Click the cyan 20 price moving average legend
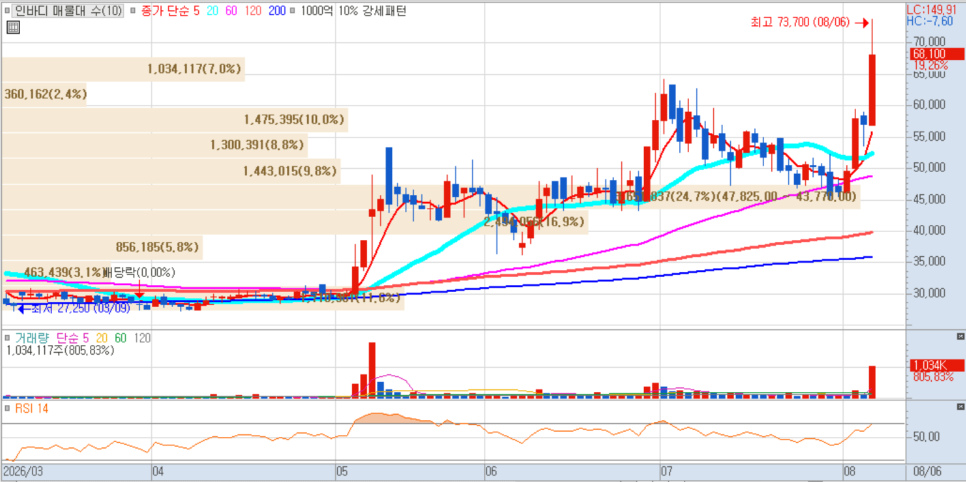Image resolution: width=966 pixels, height=482 pixels. (212, 11)
